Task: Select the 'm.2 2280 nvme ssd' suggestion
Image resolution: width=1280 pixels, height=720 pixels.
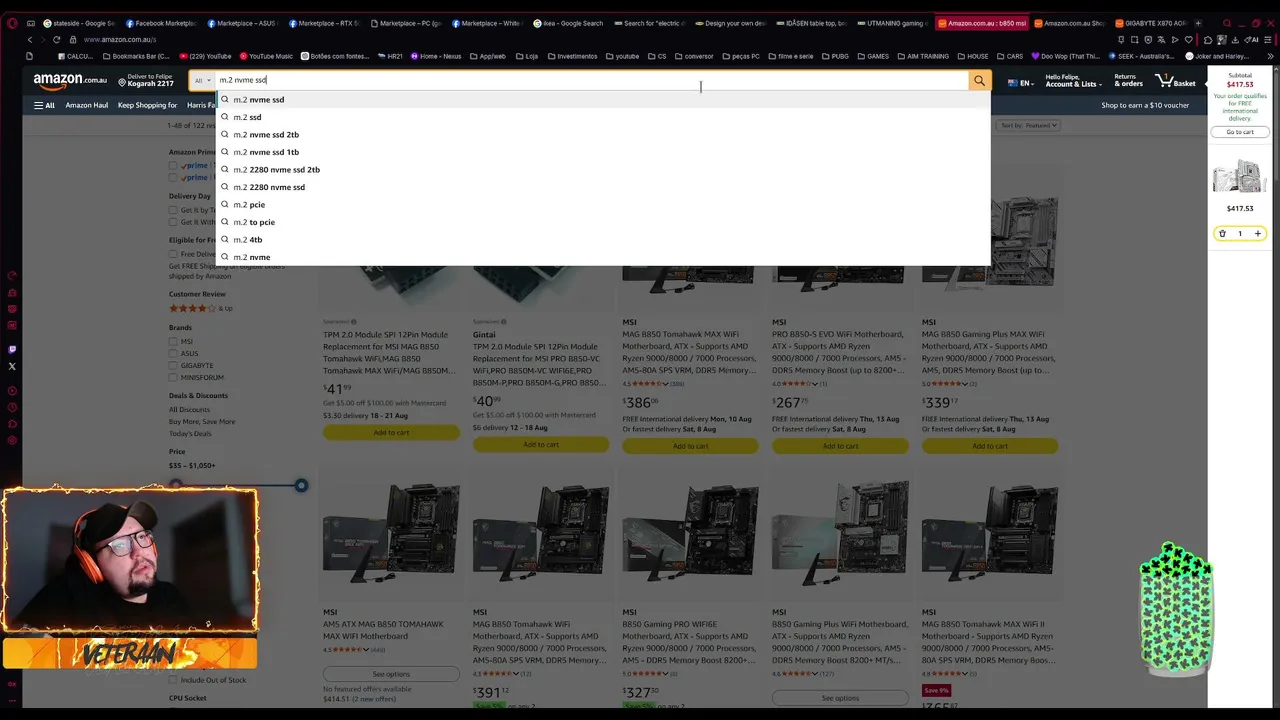Action: pyautogui.click(x=603, y=187)
